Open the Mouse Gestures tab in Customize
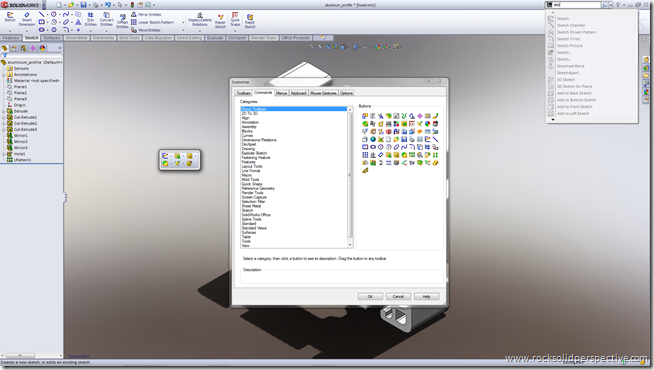This screenshot has width=654, height=370. coord(323,93)
